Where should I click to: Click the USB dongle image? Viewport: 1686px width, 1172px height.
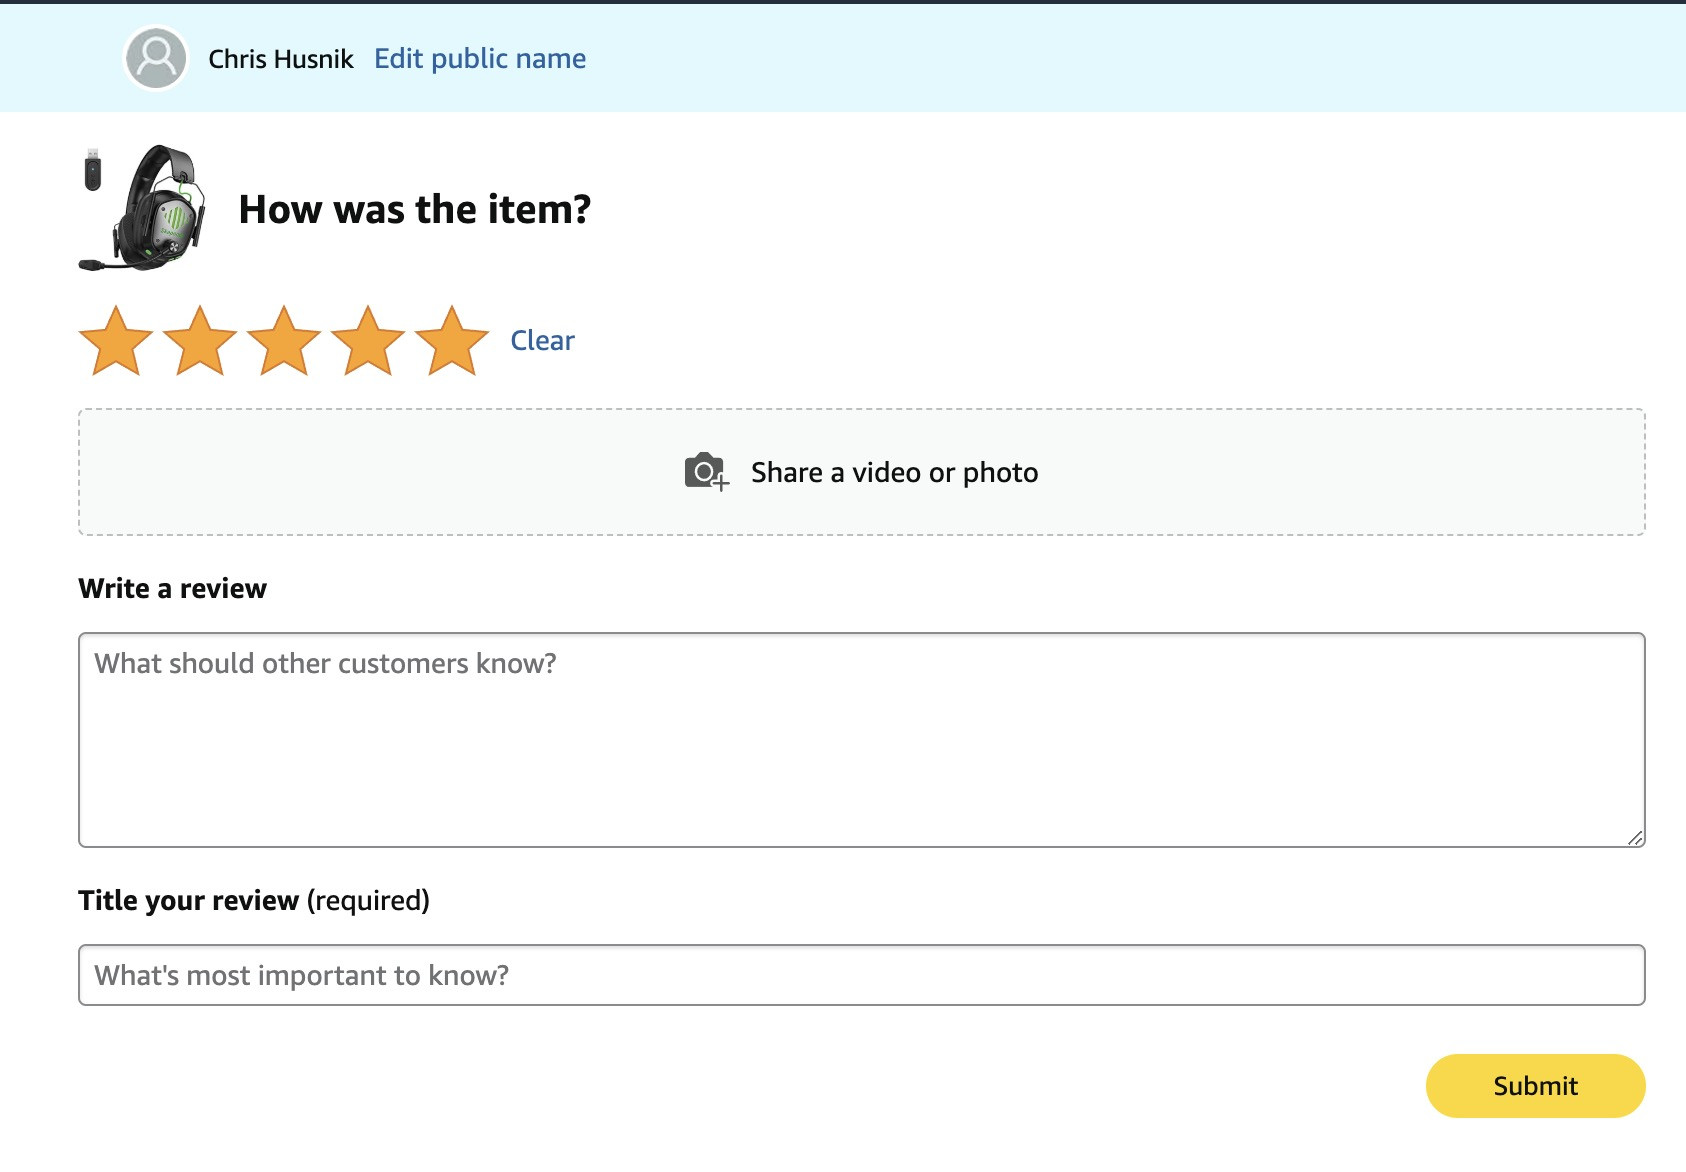[x=92, y=170]
